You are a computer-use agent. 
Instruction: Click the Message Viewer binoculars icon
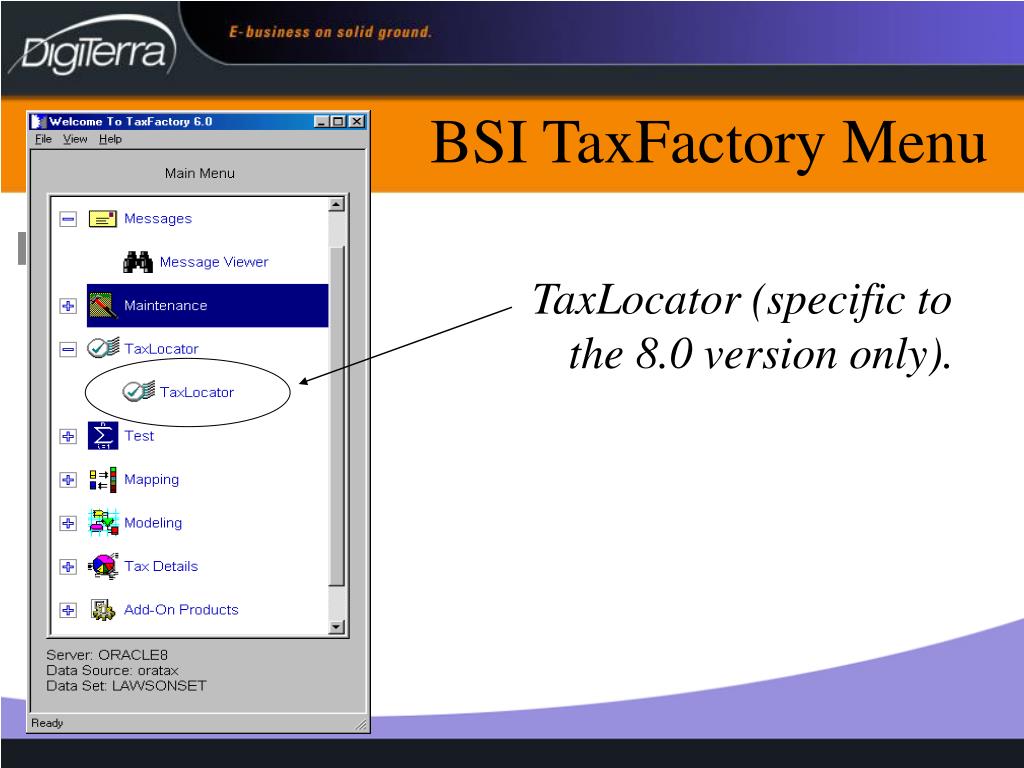coord(138,262)
